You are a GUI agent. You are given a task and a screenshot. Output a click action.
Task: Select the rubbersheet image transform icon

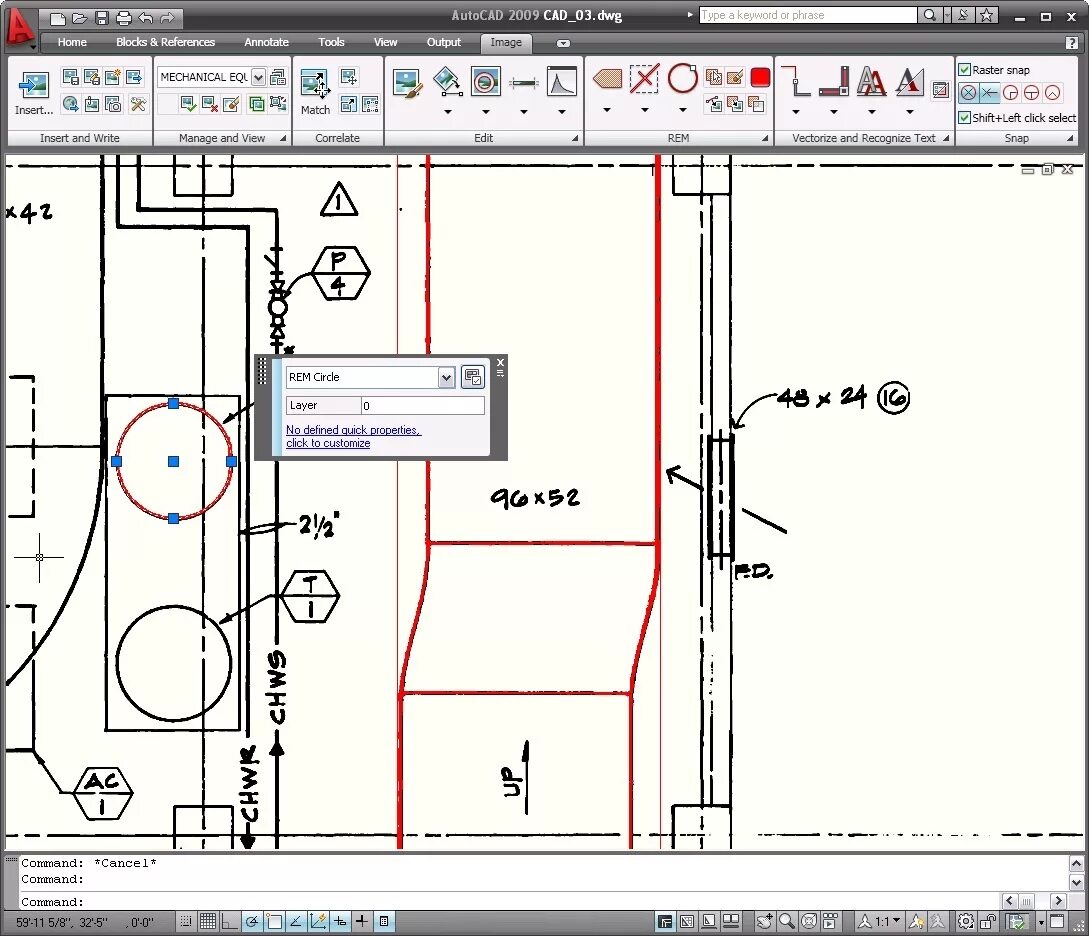pyautogui.click(x=448, y=81)
